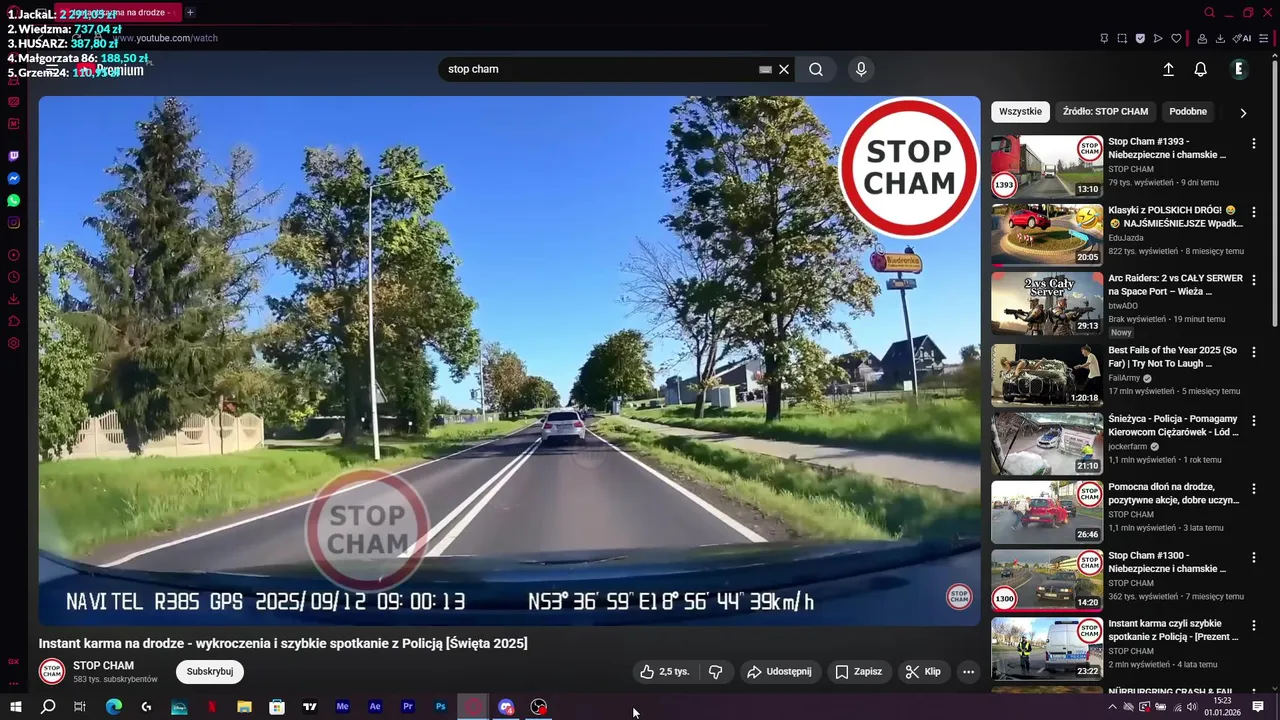Click the heart bookmark icon in address bar

coord(1176,38)
